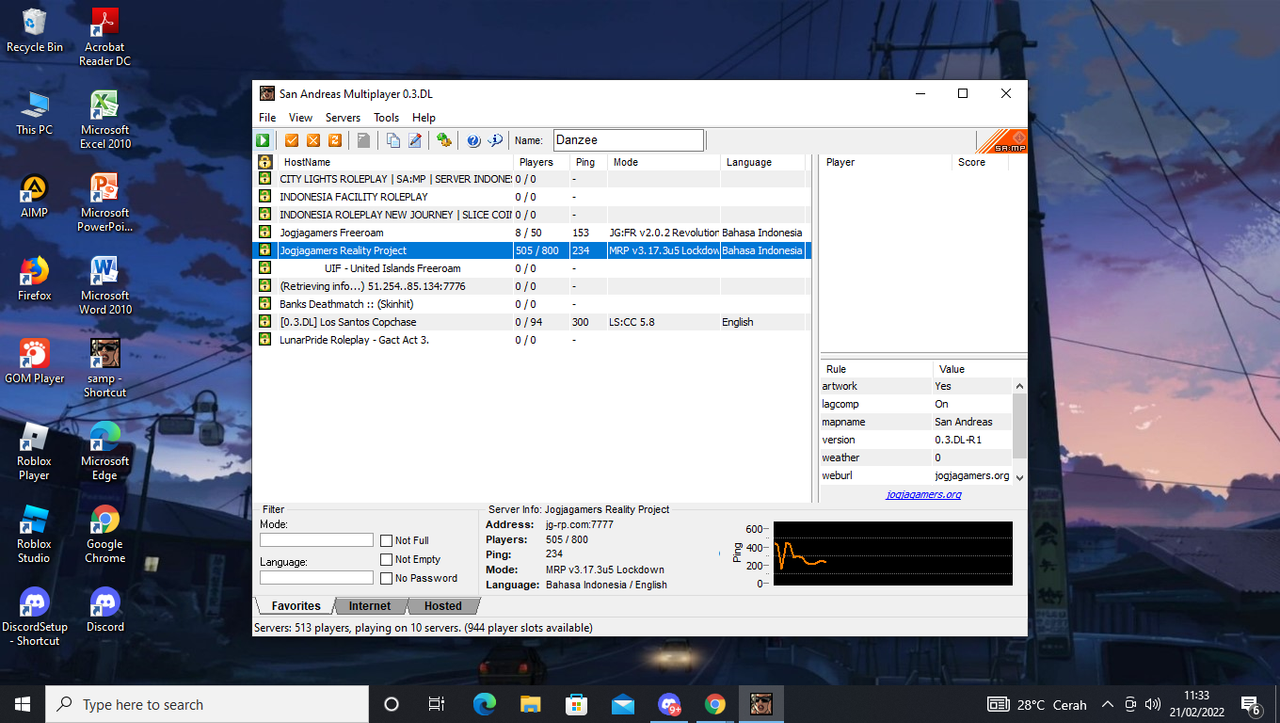Click the lock icon column header

point(265,162)
